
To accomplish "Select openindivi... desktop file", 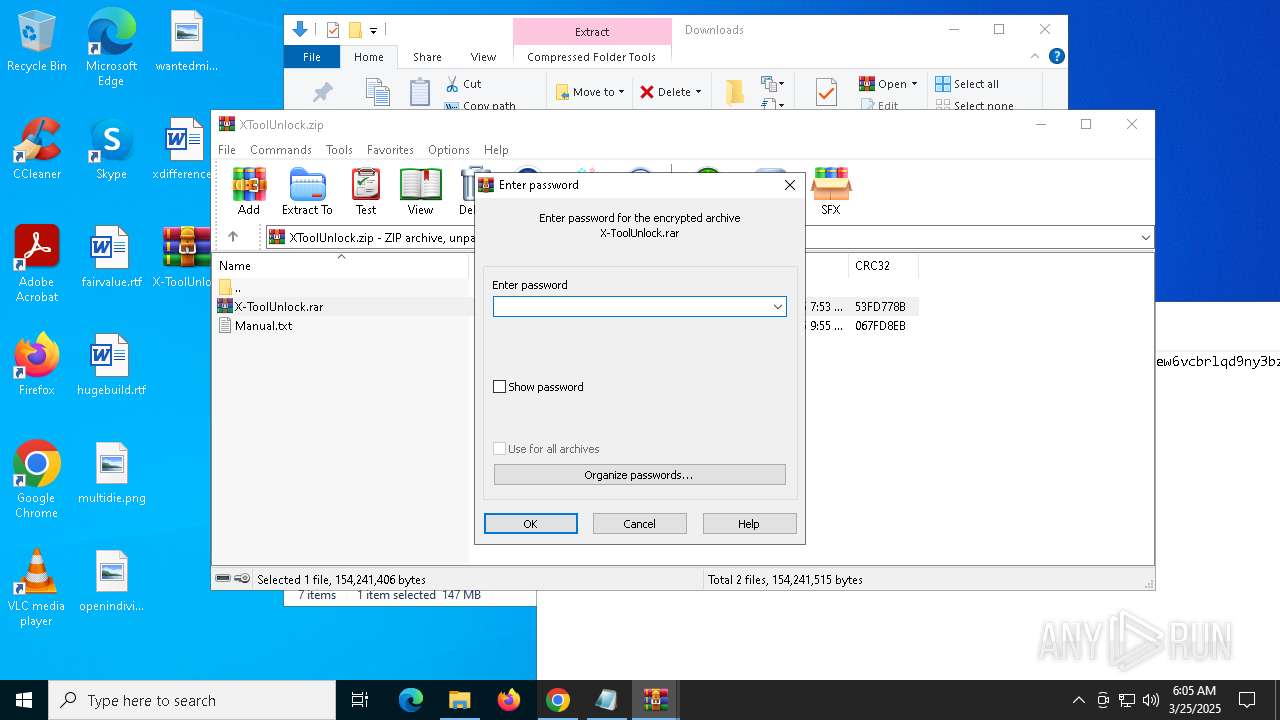I will 111,580.
